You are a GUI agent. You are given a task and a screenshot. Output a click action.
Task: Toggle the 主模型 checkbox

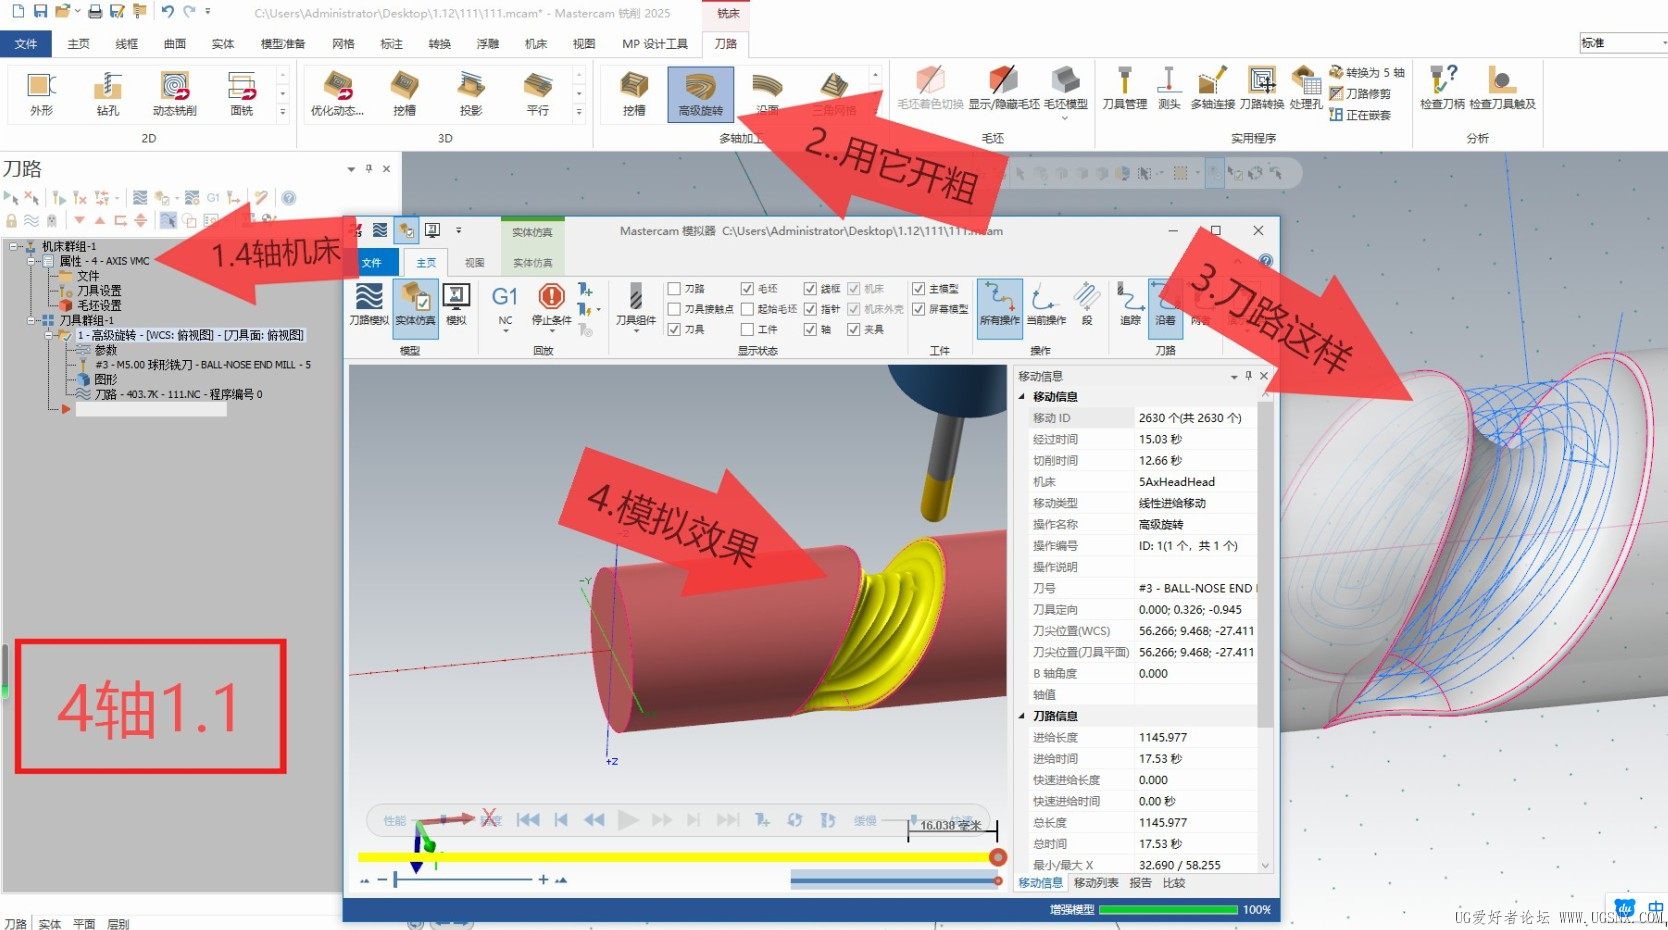(918, 289)
